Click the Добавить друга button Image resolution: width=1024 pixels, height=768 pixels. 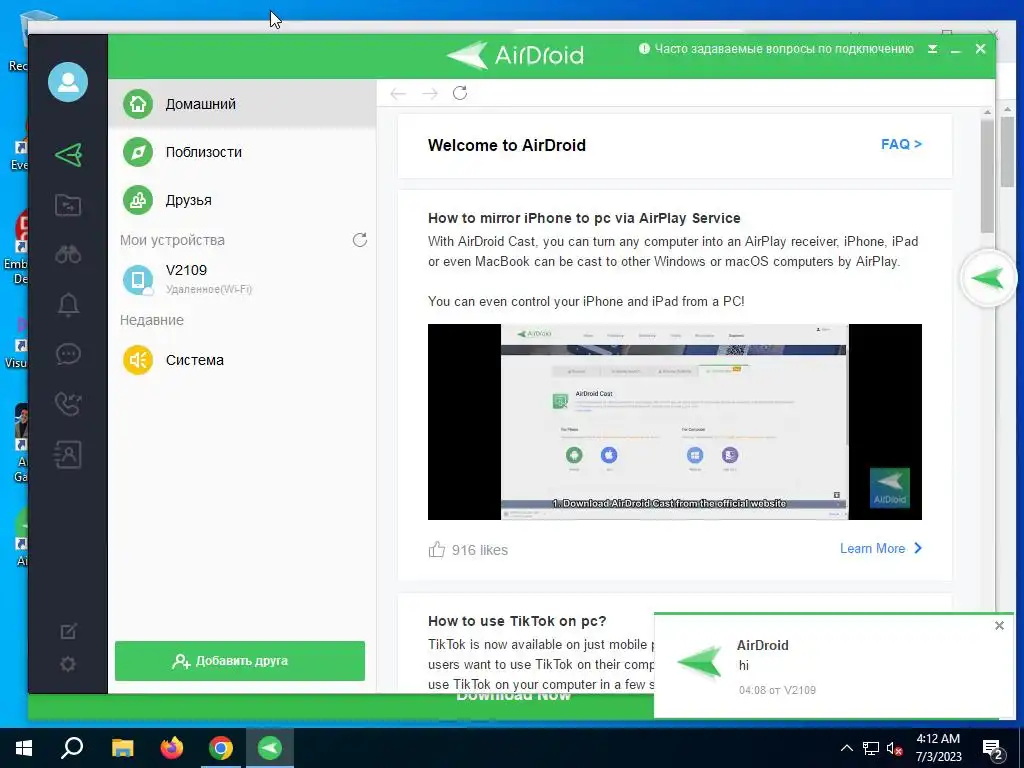(240, 661)
